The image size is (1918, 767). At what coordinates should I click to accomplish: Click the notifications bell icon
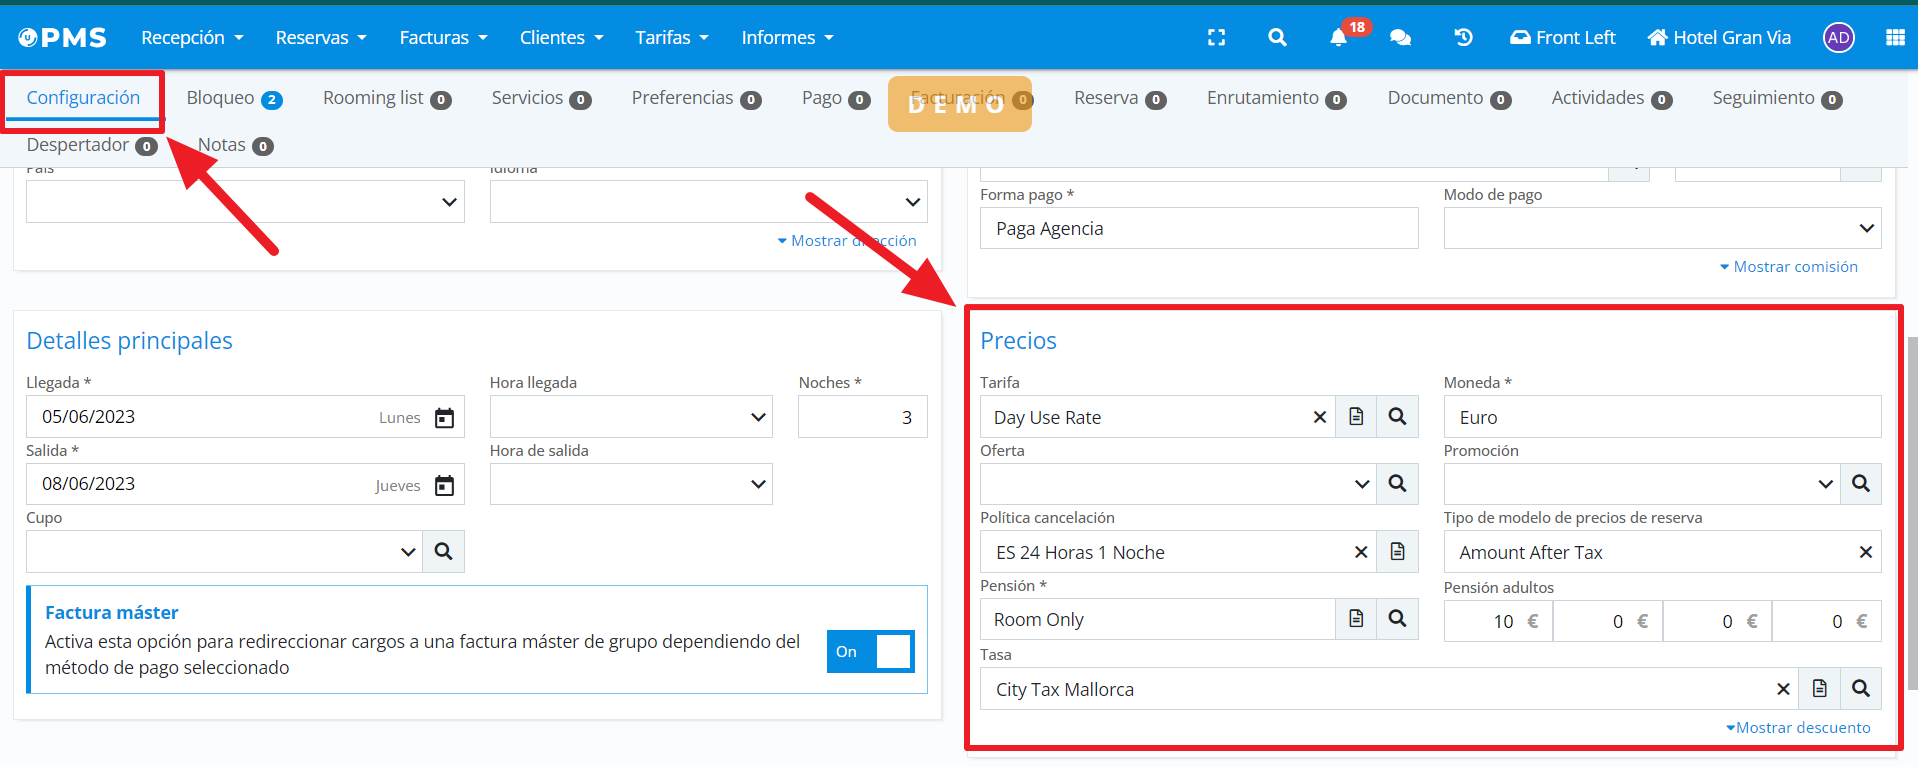tap(1338, 38)
